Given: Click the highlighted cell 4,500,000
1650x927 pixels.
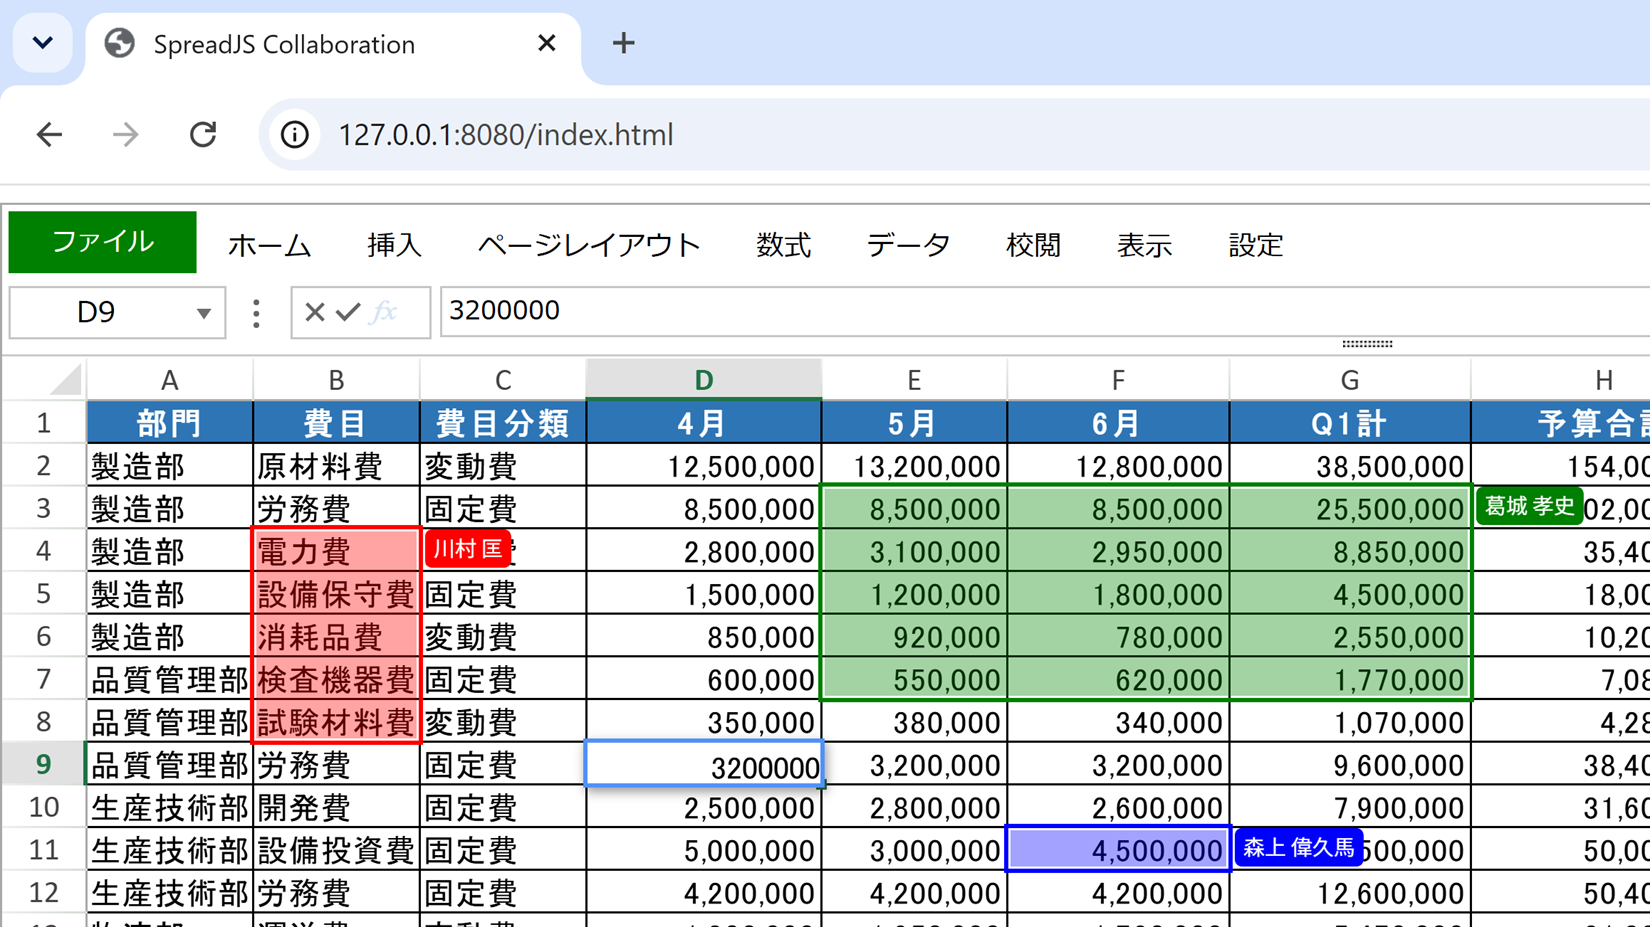Looking at the screenshot, I should pyautogui.click(x=1118, y=850).
